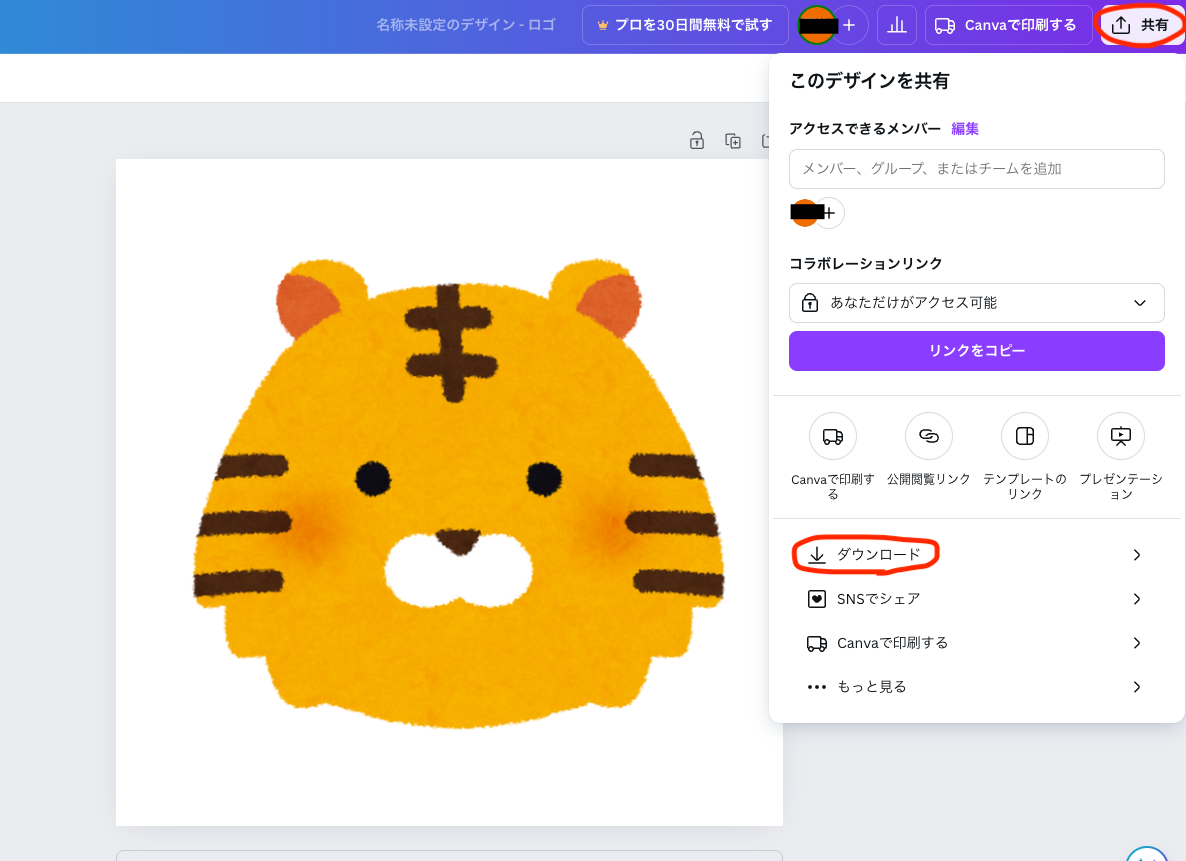The height and width of the screenshot is (861, 1186).
Task: Select プレゼンテーション icon
Action: (x=1121, y=436)
